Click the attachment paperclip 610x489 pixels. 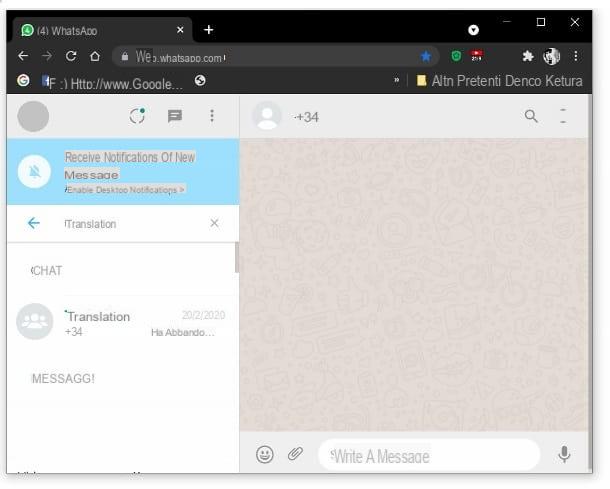295,453
